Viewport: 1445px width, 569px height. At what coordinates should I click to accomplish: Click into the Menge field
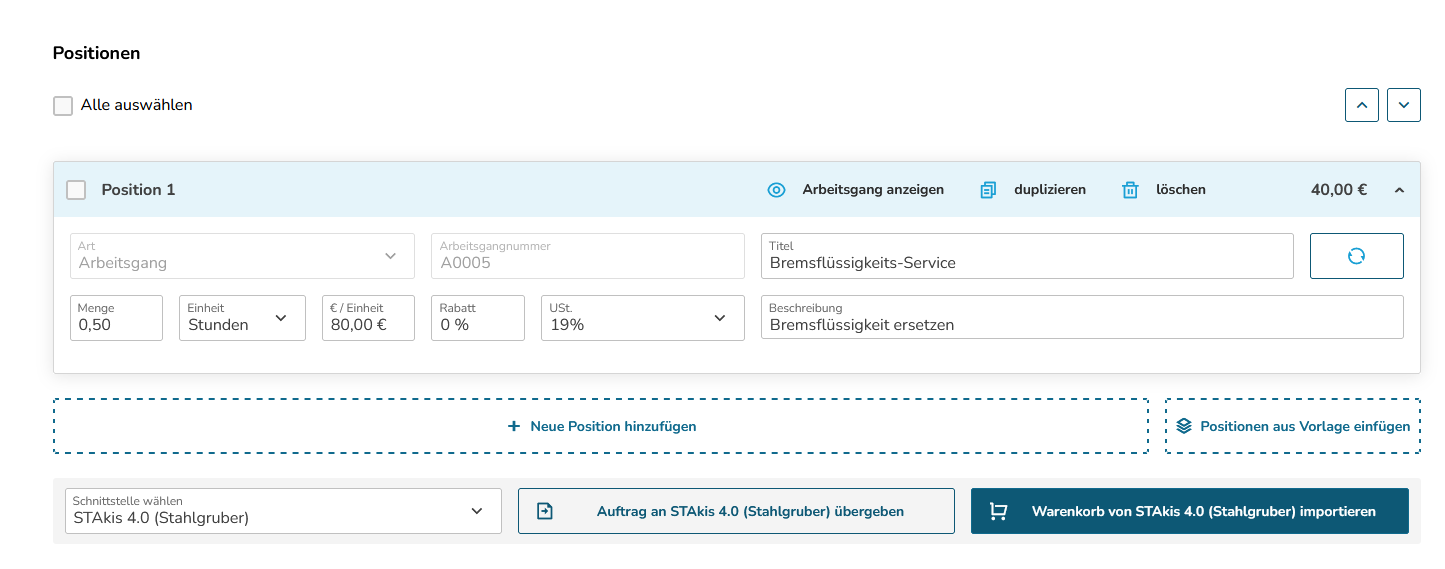[x=116, y=318]
